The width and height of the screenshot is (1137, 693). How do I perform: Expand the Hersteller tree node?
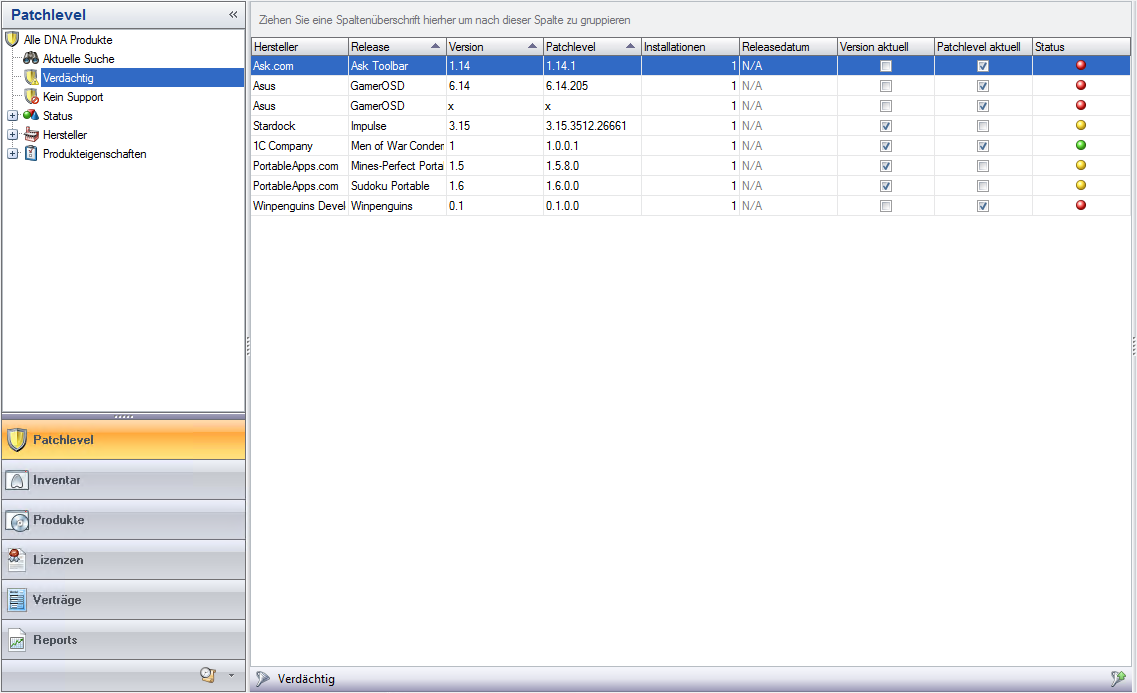[12, 135]
